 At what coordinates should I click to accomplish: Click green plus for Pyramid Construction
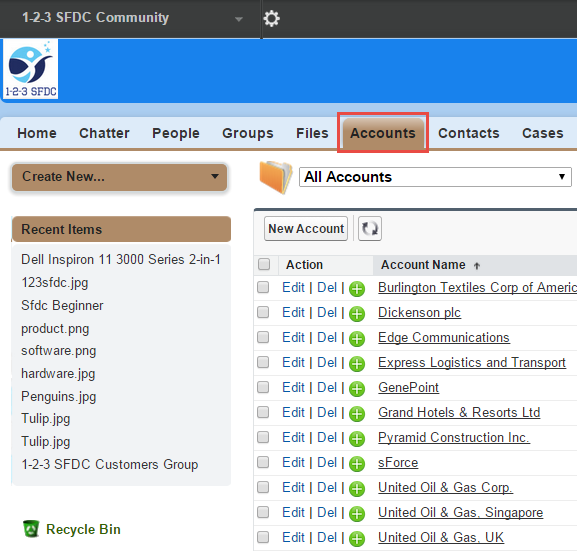[357, 439]
